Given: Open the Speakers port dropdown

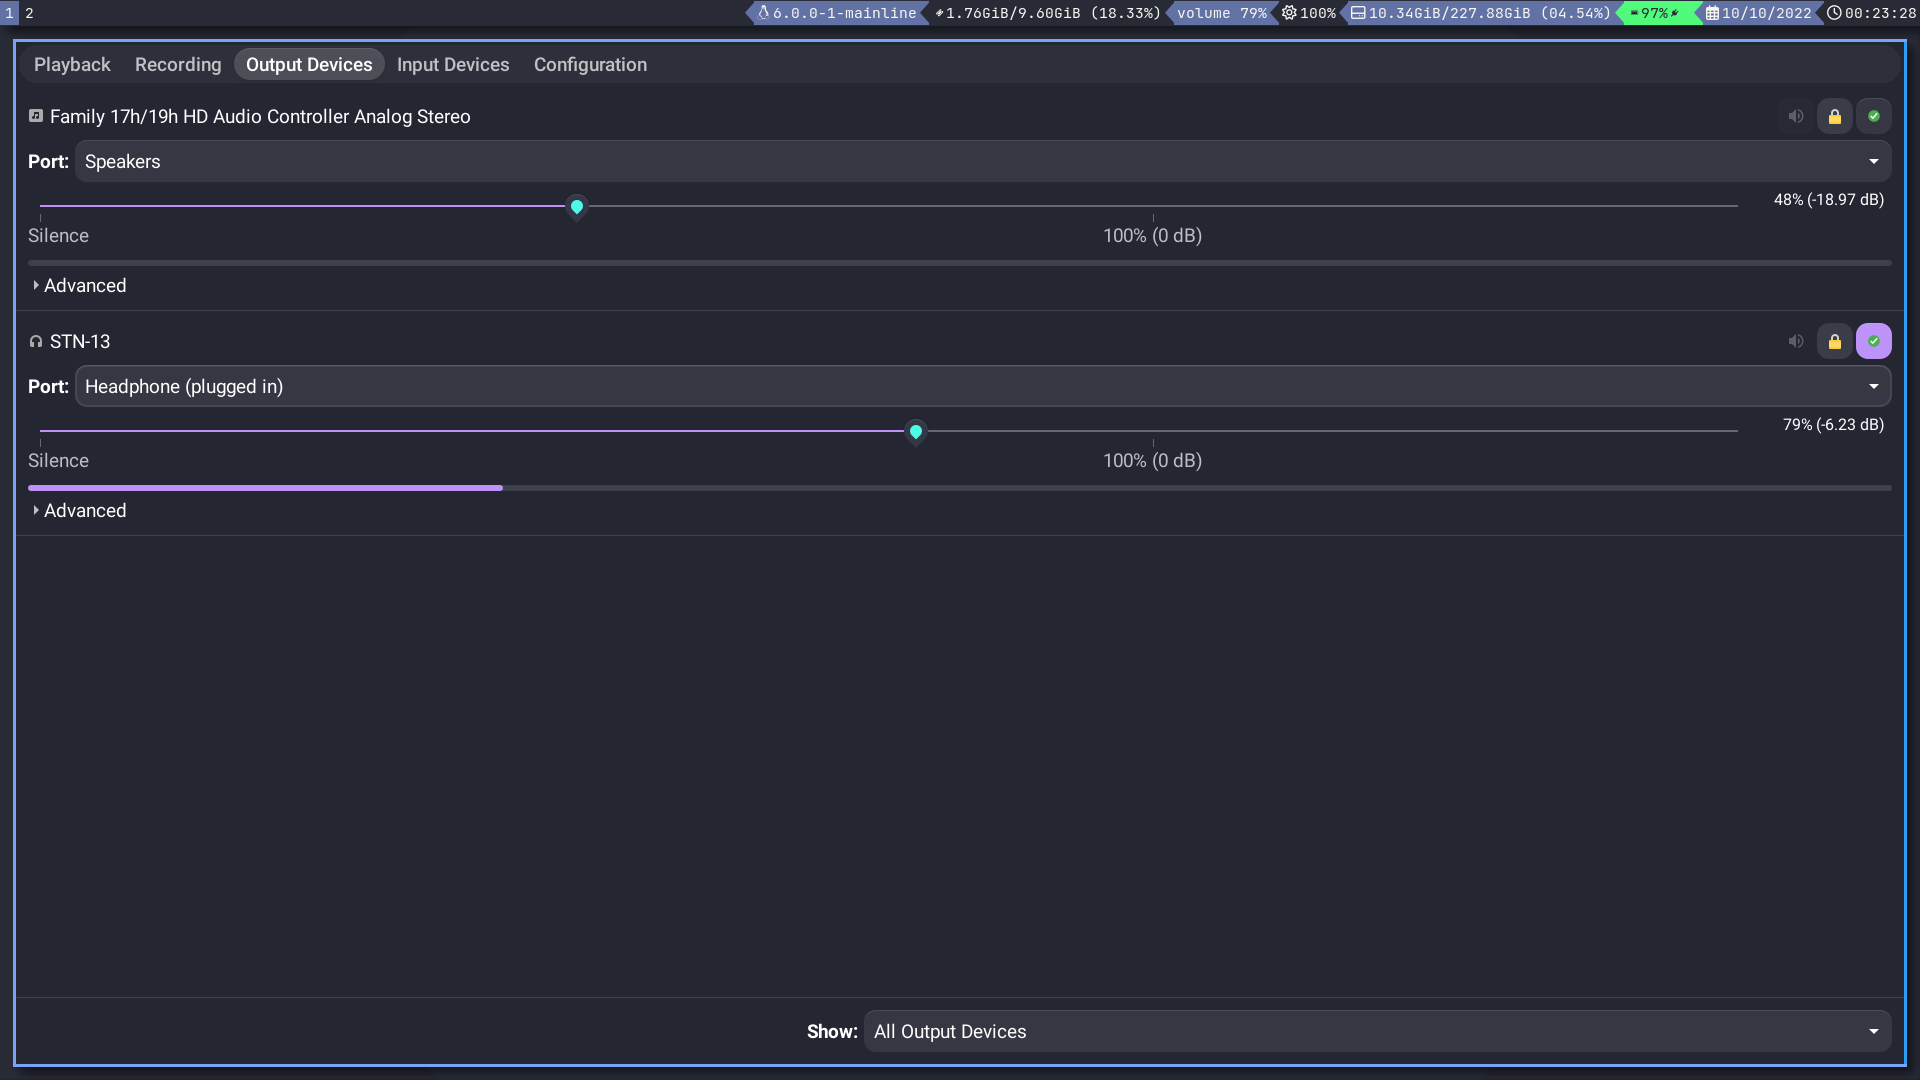Looking at the screenshot, I should click(x=982, y=162).
